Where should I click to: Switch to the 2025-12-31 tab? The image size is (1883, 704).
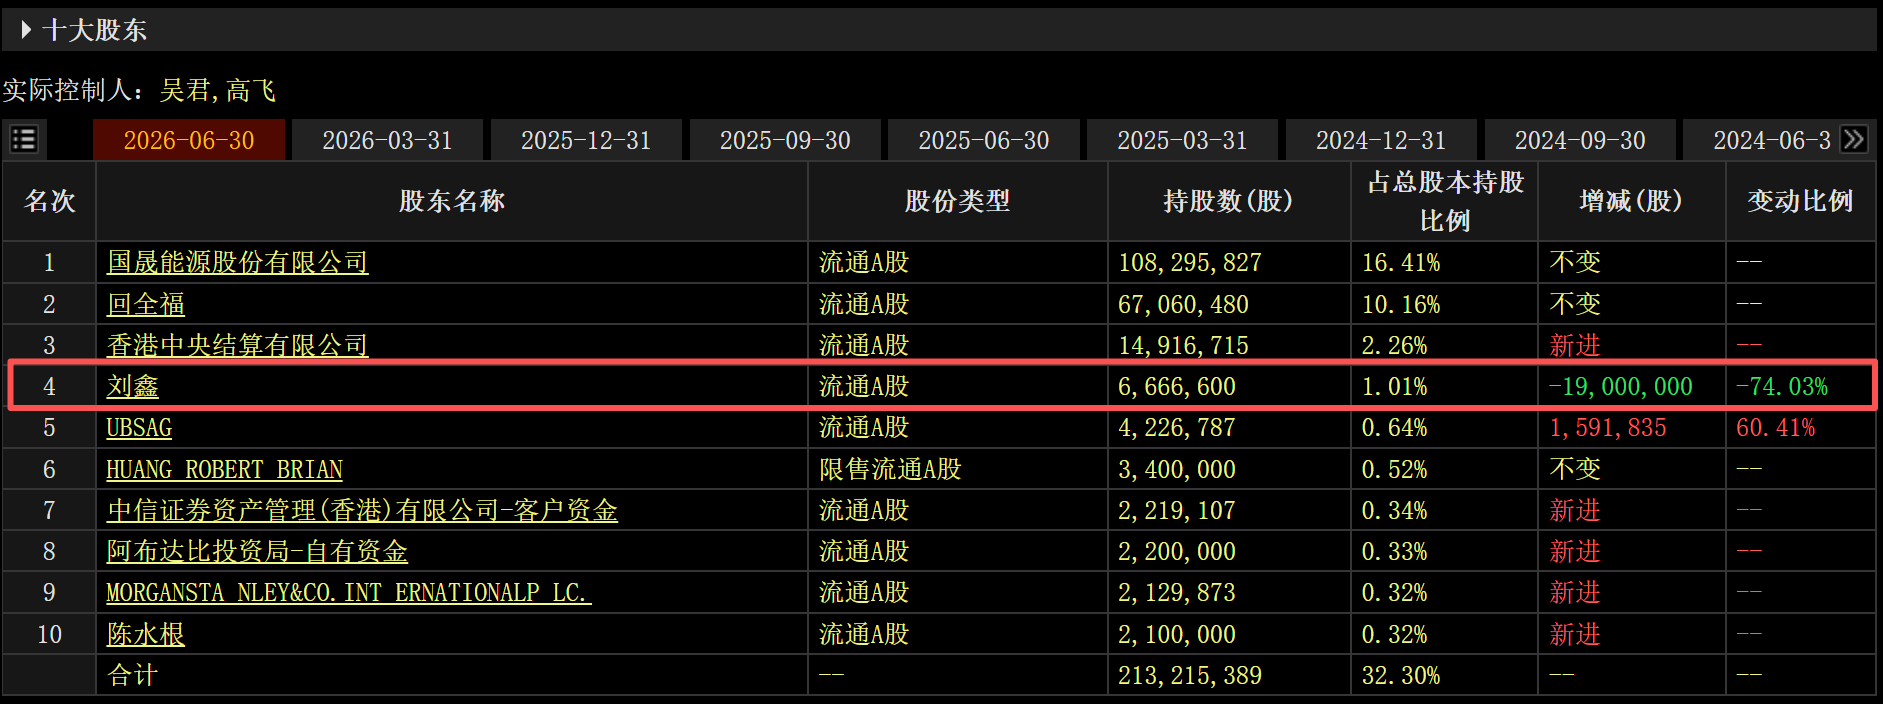click(x=586, y=140)
